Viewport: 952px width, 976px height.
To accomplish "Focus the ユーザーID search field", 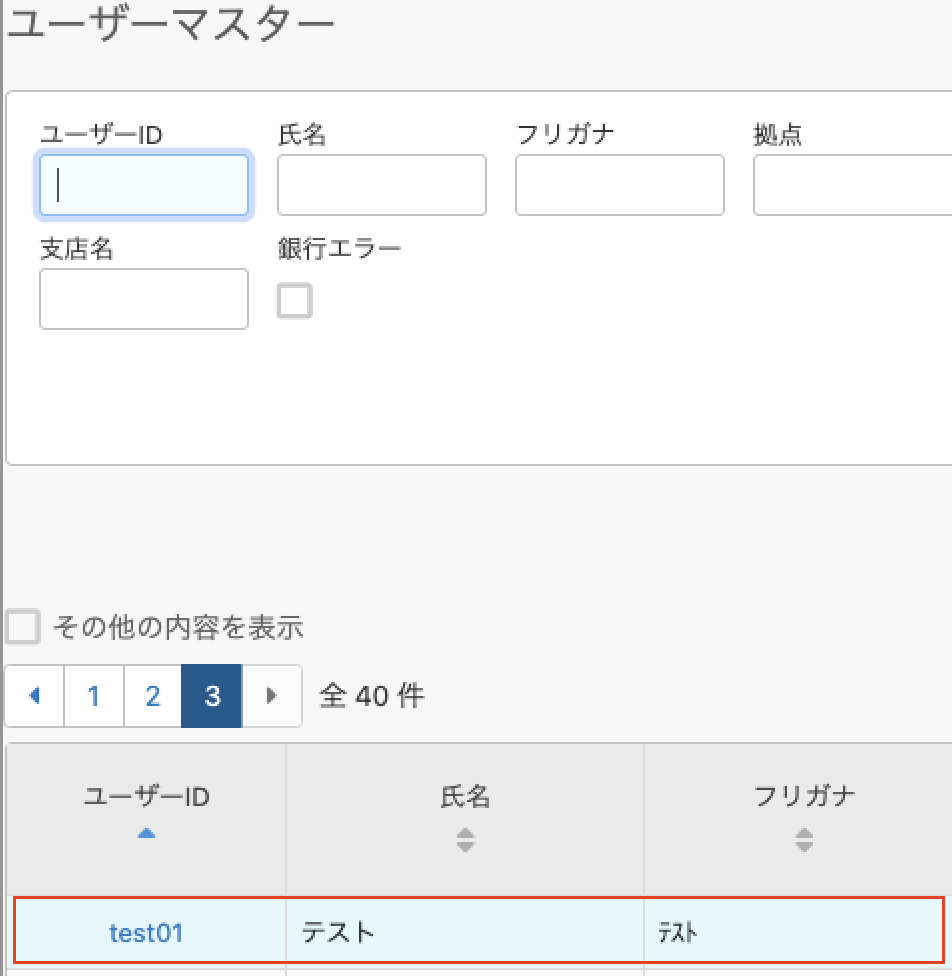I will pyautogui.click(x=144, y=185).
